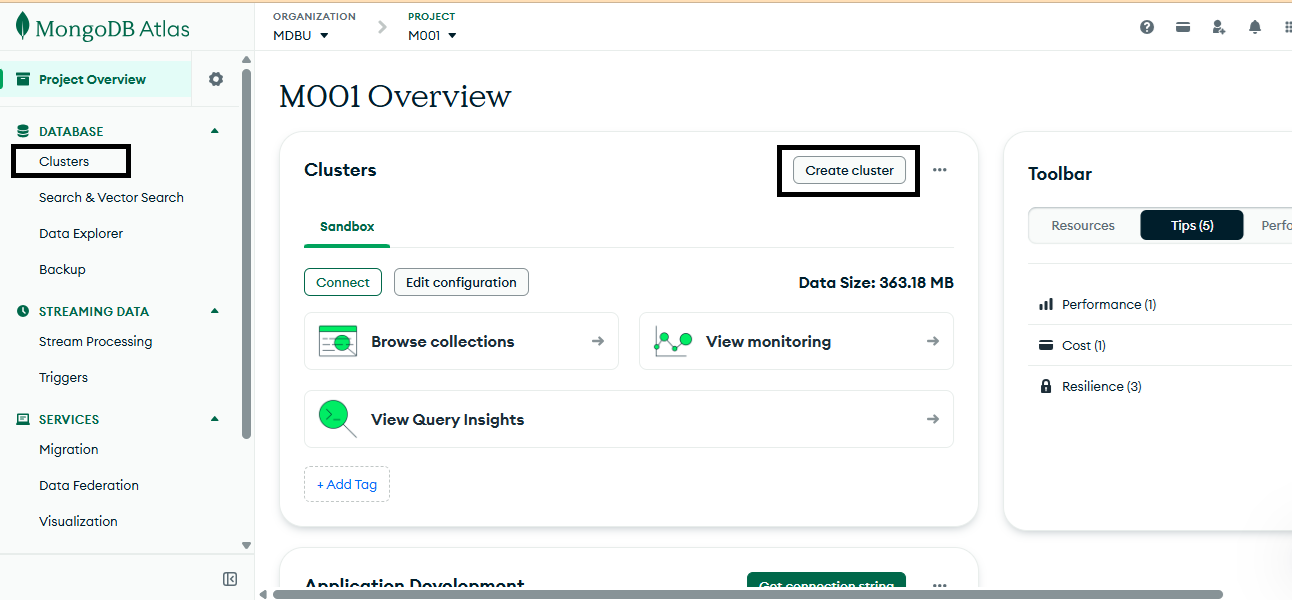Collapse the SERVICES section
Screen dimensions: 1292x600
click(214, 419)
